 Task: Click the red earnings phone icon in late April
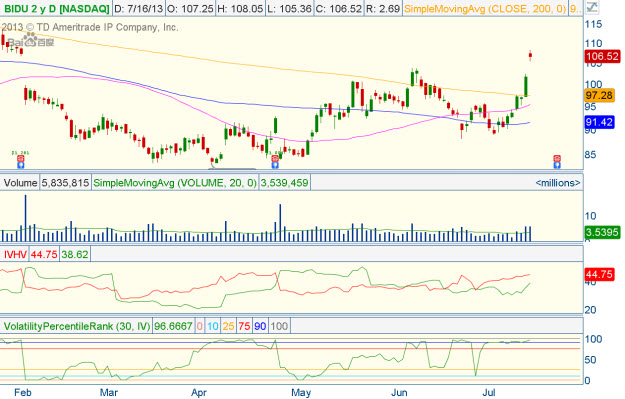(275, 159)
